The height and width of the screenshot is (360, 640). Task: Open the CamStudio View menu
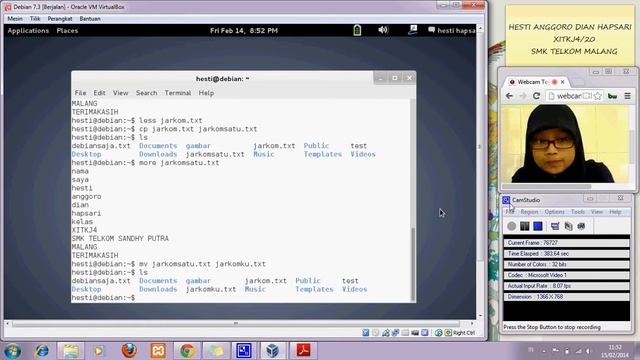click(x=597, y=212)
